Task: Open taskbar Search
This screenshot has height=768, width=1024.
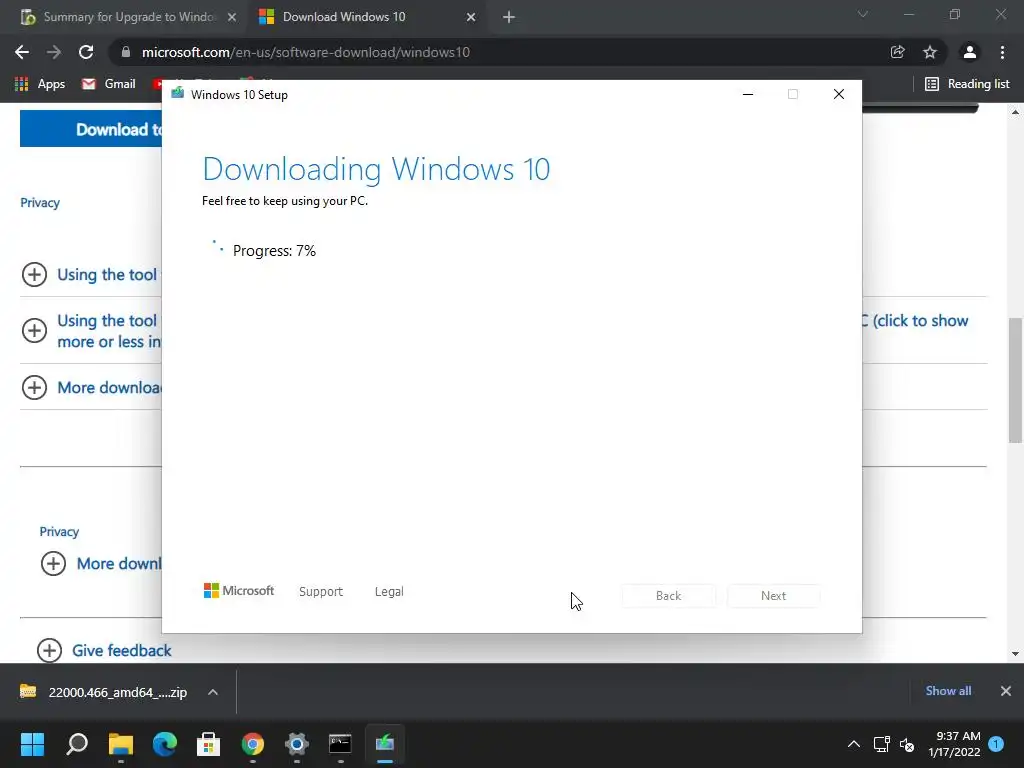Action: (x=77, y=744)
